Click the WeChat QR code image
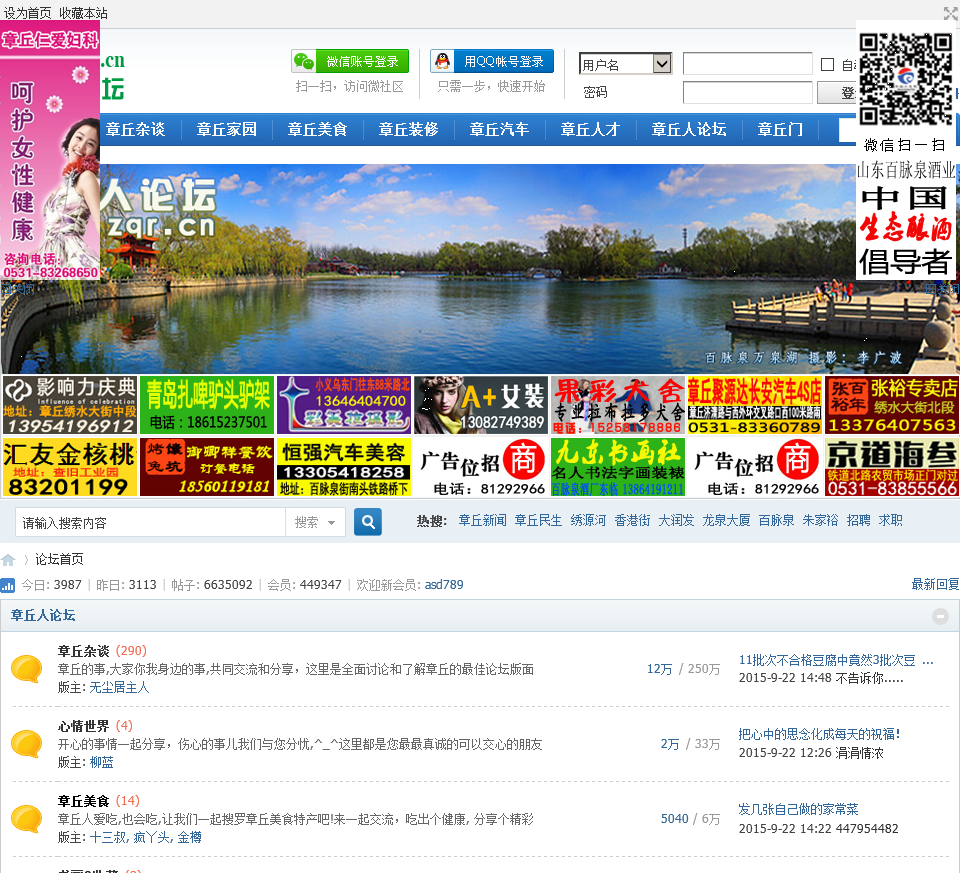 pyautogui.click(x=906, y=79)
